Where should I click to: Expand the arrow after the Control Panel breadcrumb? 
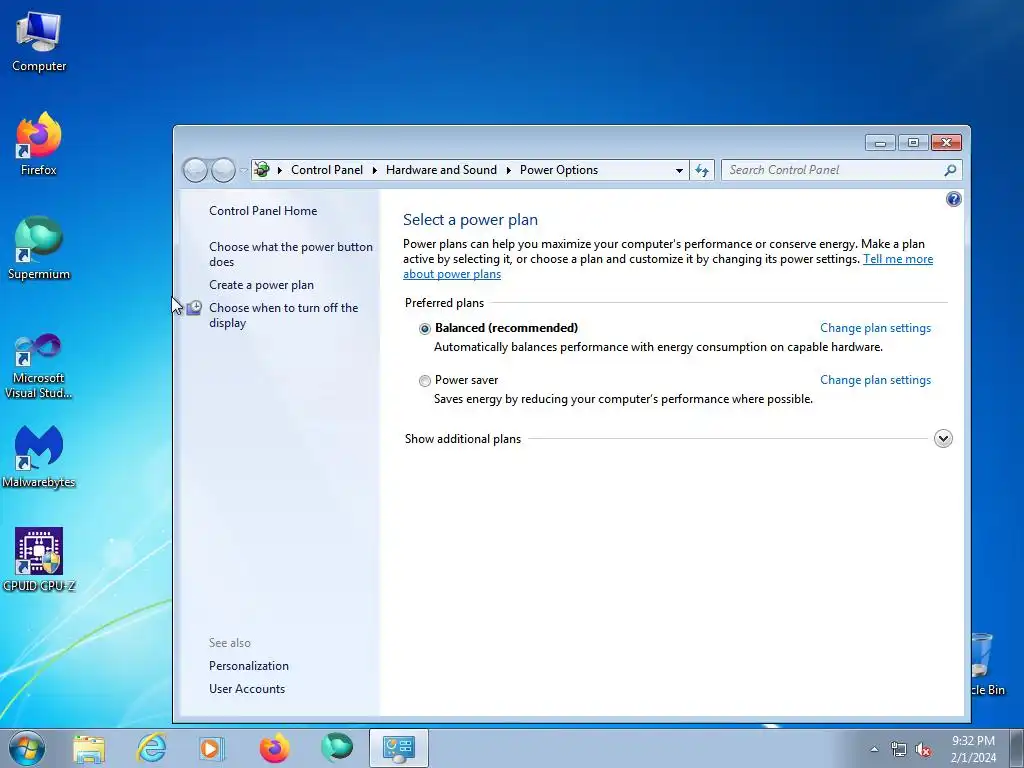pos(375,170)
